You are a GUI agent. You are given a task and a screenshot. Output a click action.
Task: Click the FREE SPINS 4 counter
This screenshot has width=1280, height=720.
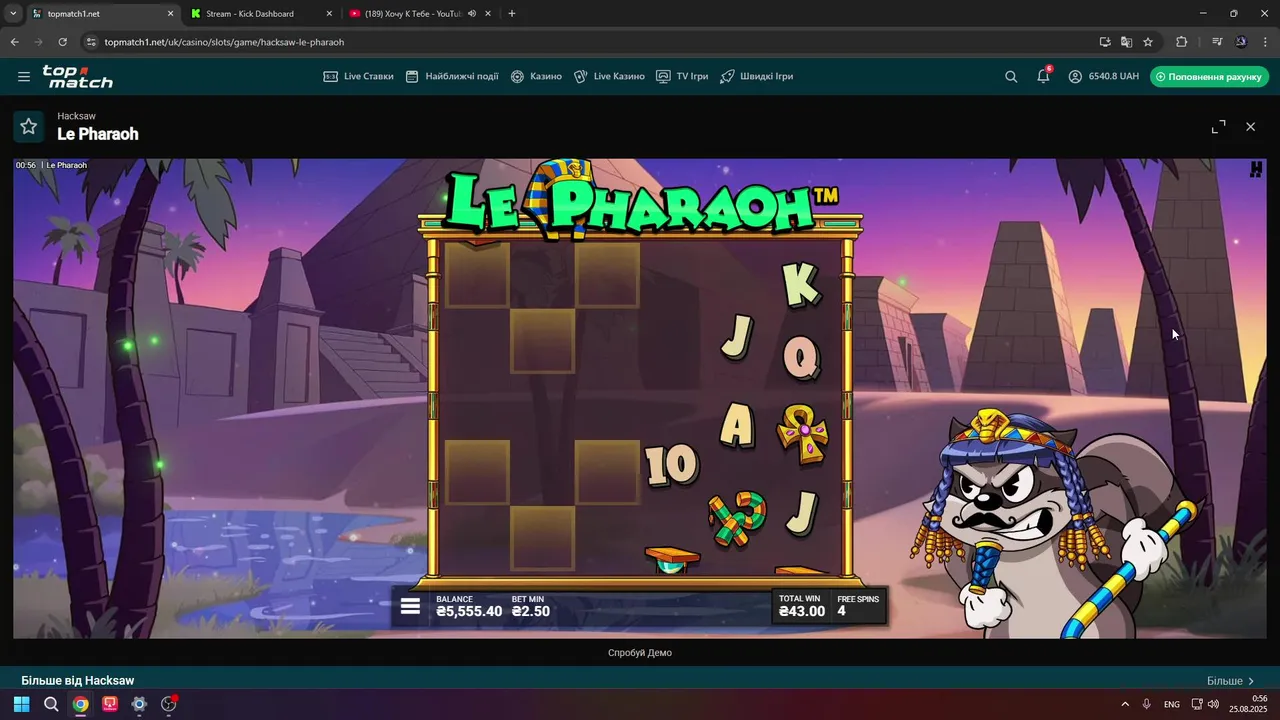coord(858,606)
